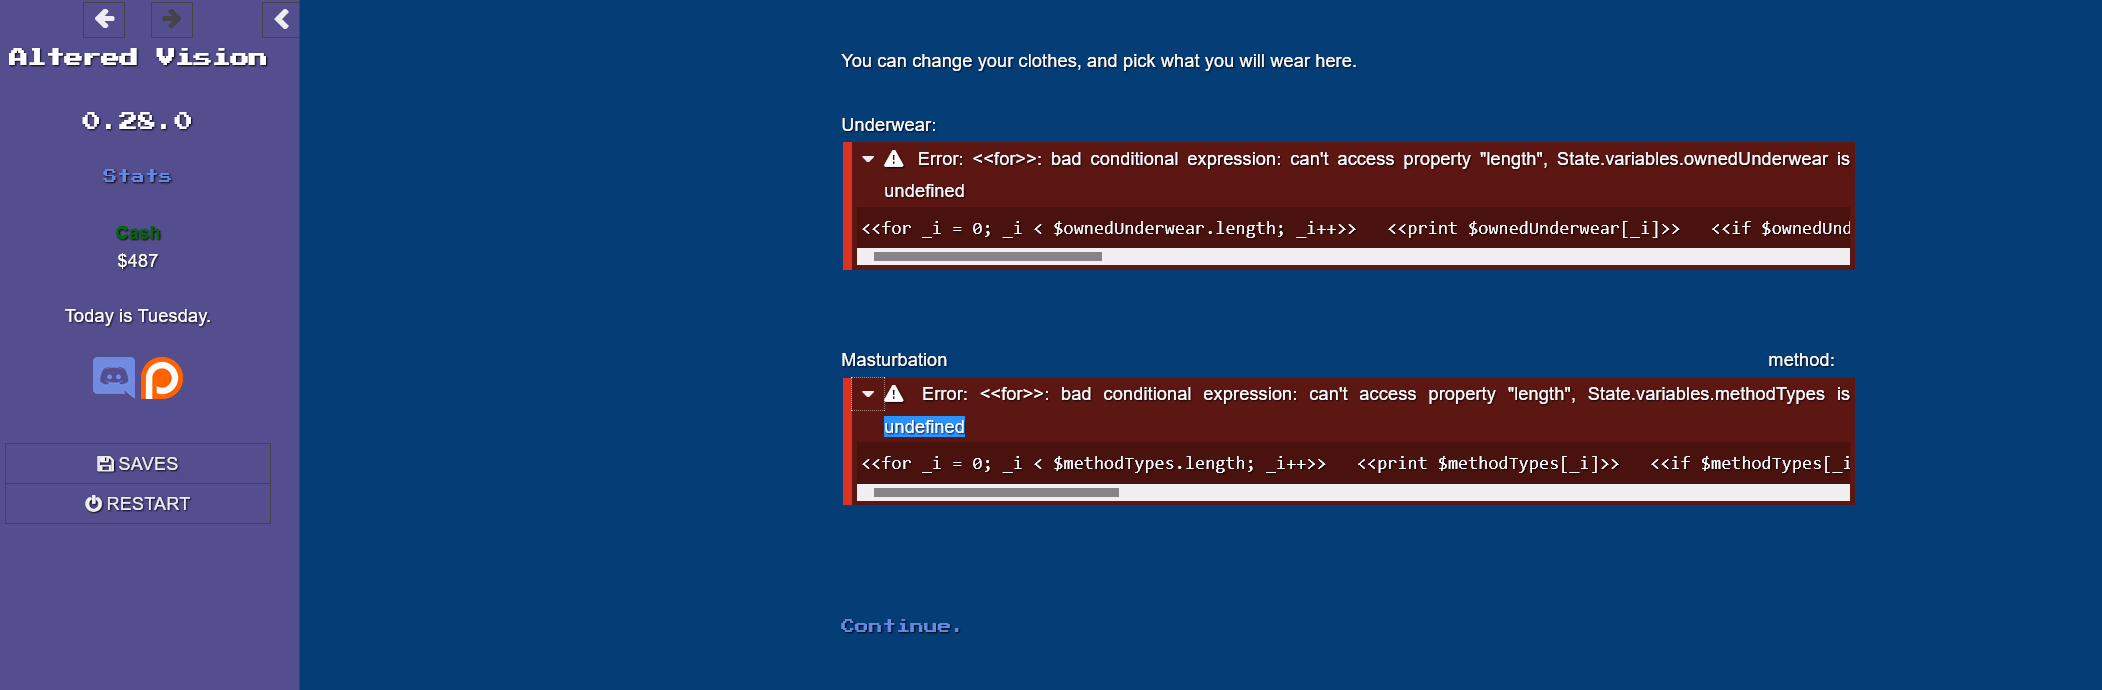Image resolution: width=2102 pixels, height=690 pixels.
Task: Go back in story history
Action: (x=104, y=19)
